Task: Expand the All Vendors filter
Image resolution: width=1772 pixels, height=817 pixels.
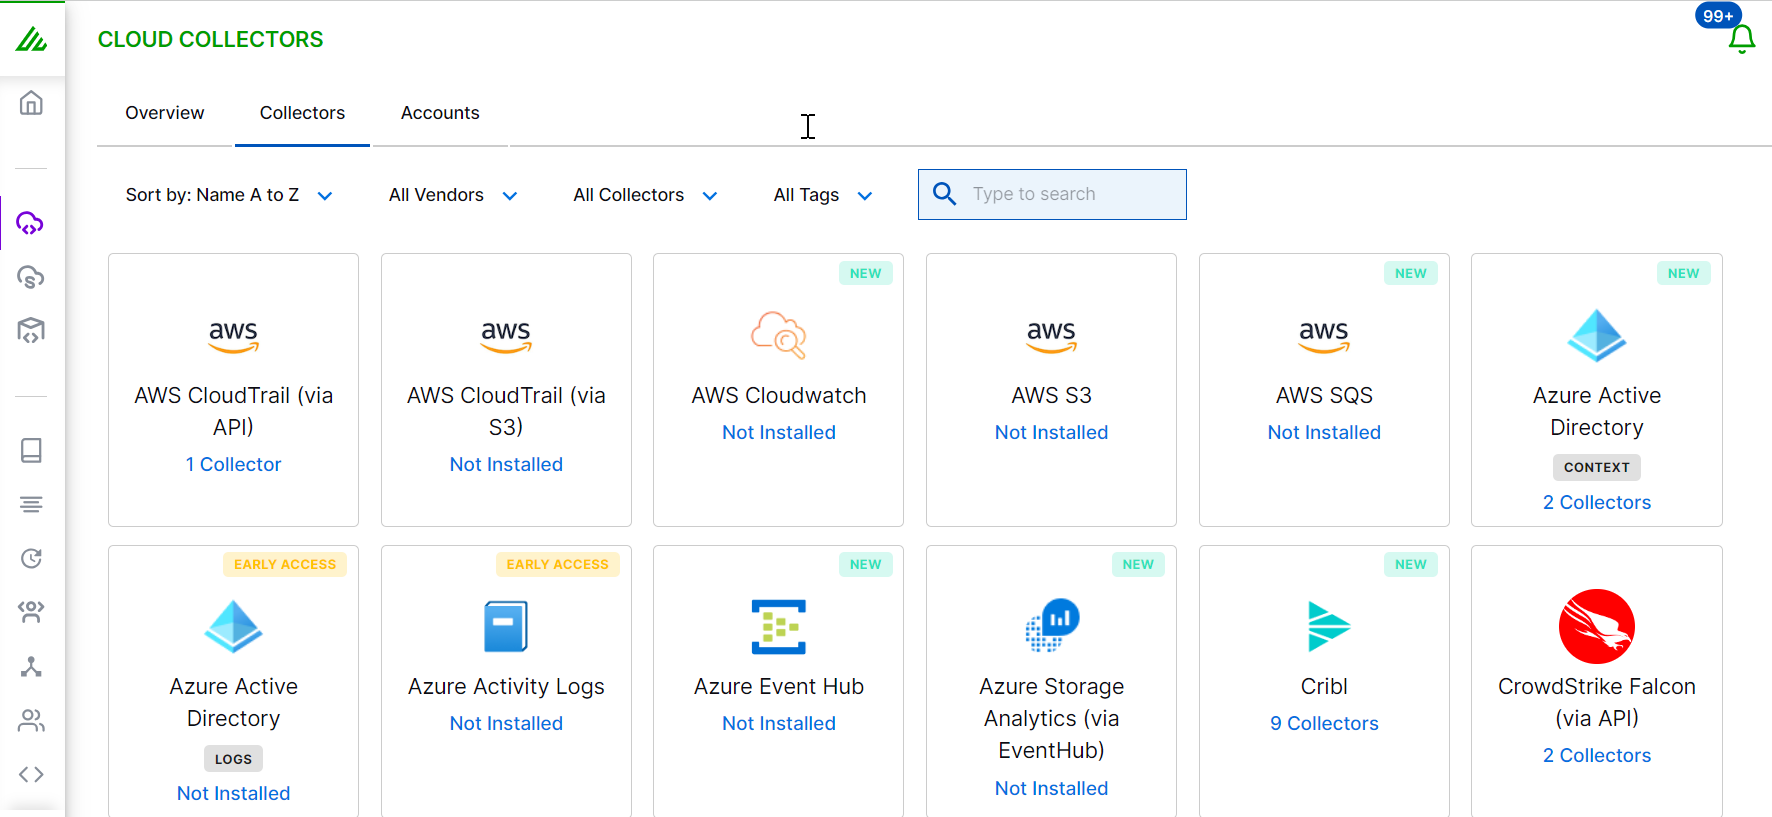Action: [453, 195]
